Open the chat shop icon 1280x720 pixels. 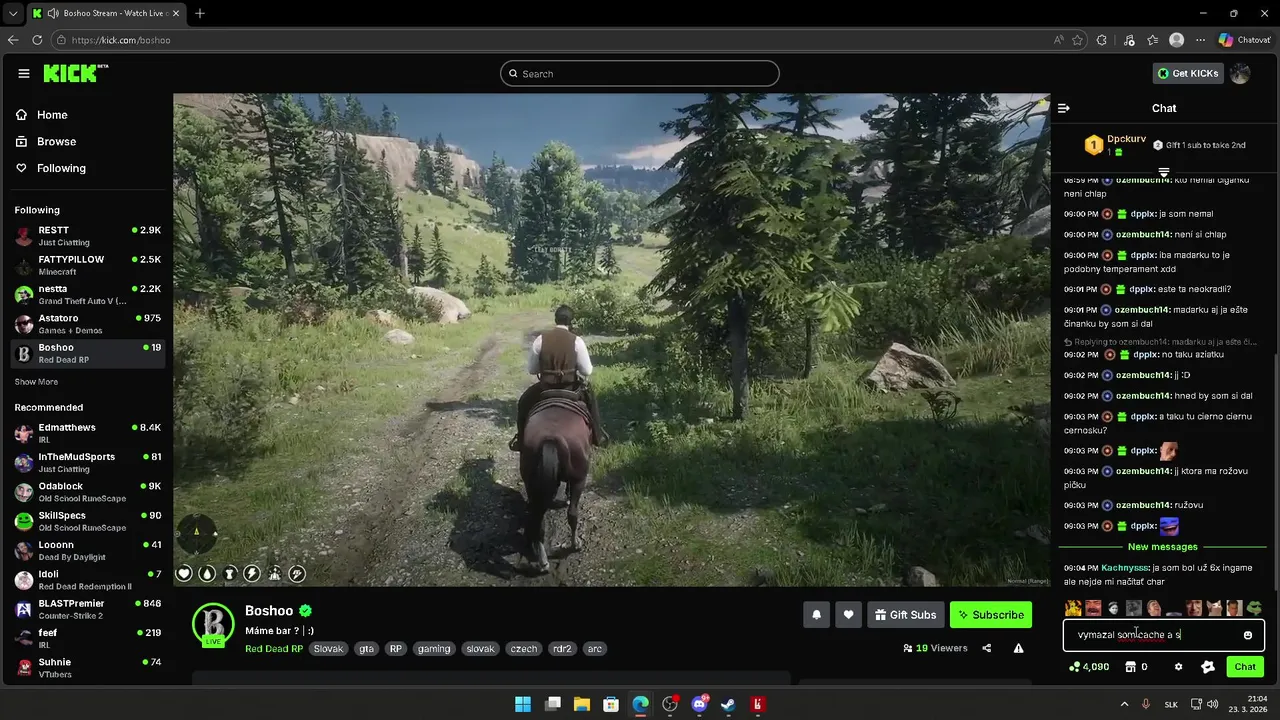[x=1130, y=667]
